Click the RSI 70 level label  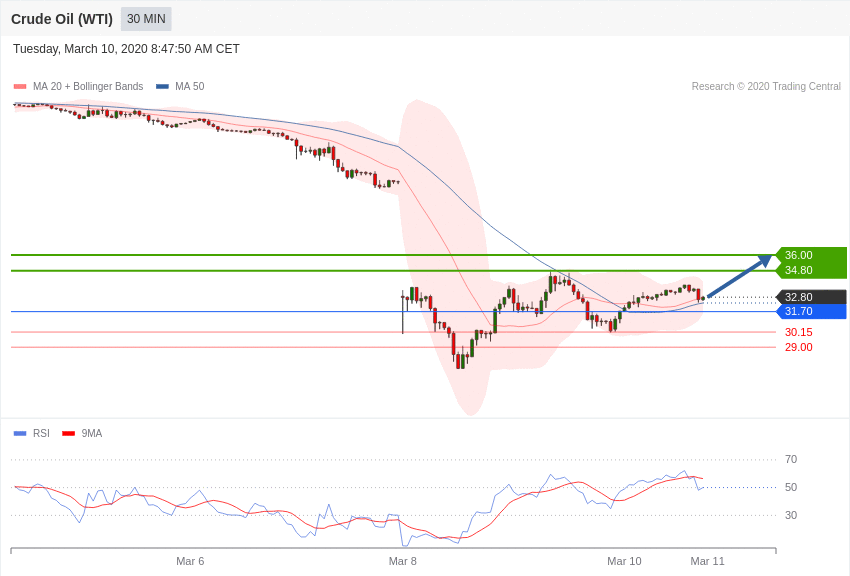(791, 459)
